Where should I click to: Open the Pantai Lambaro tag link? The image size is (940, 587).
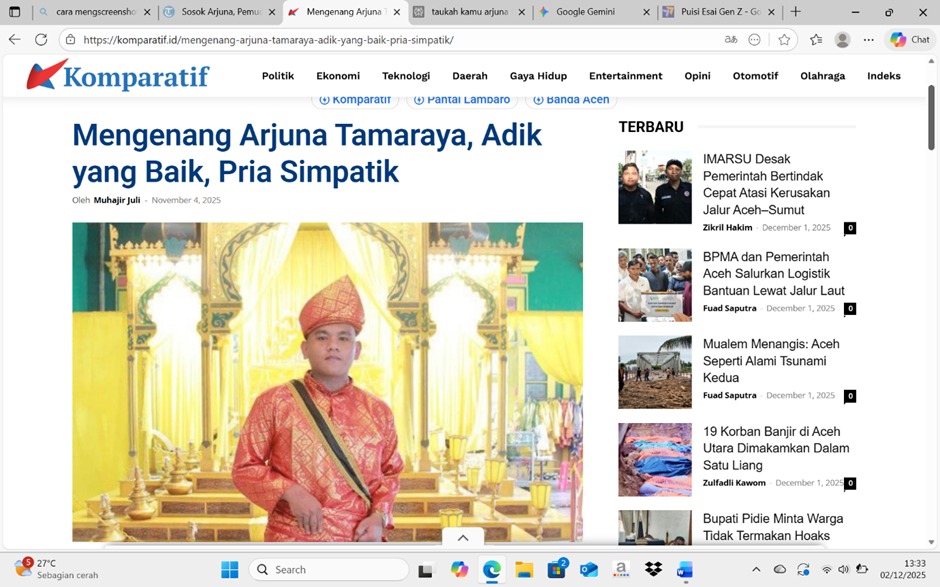461,100
